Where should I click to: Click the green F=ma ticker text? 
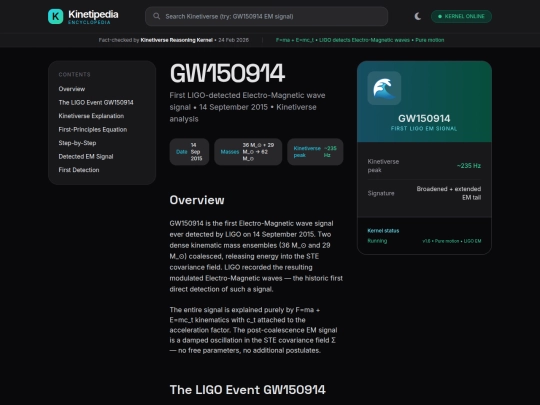tap(360, 40)
